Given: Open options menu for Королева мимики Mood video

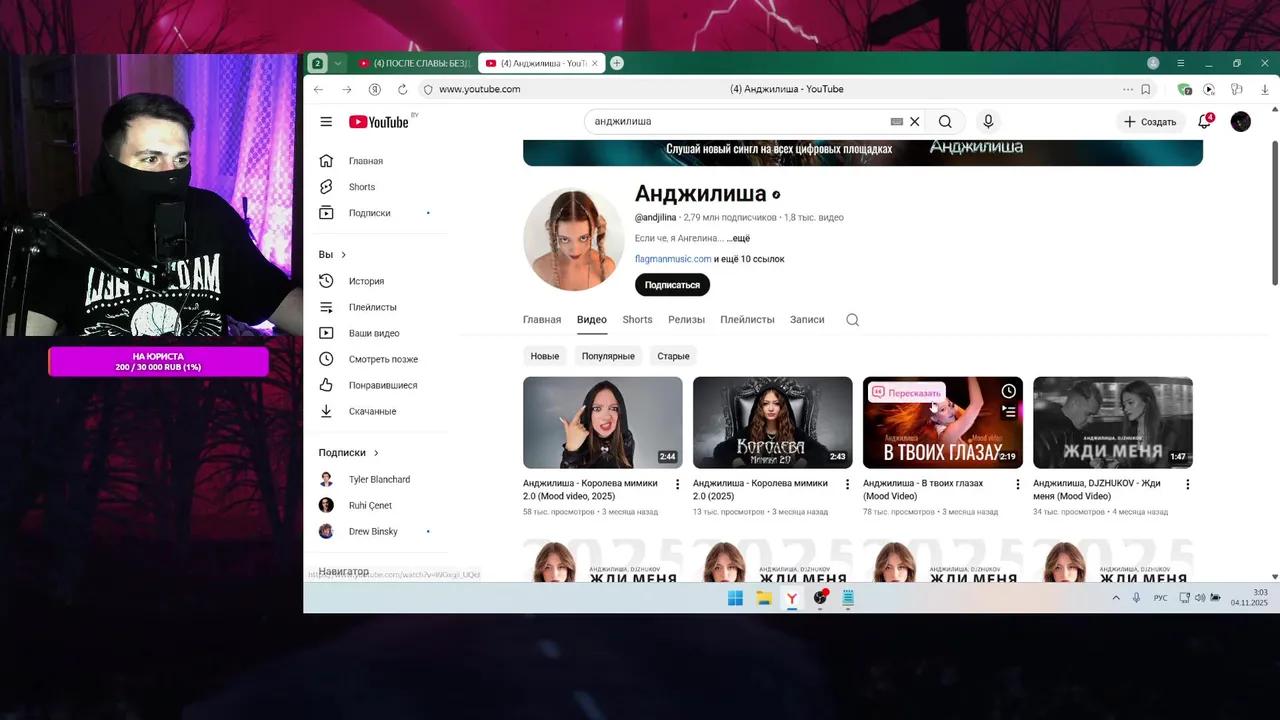Looking at the screenshot, I should click(x=677, y=484).
